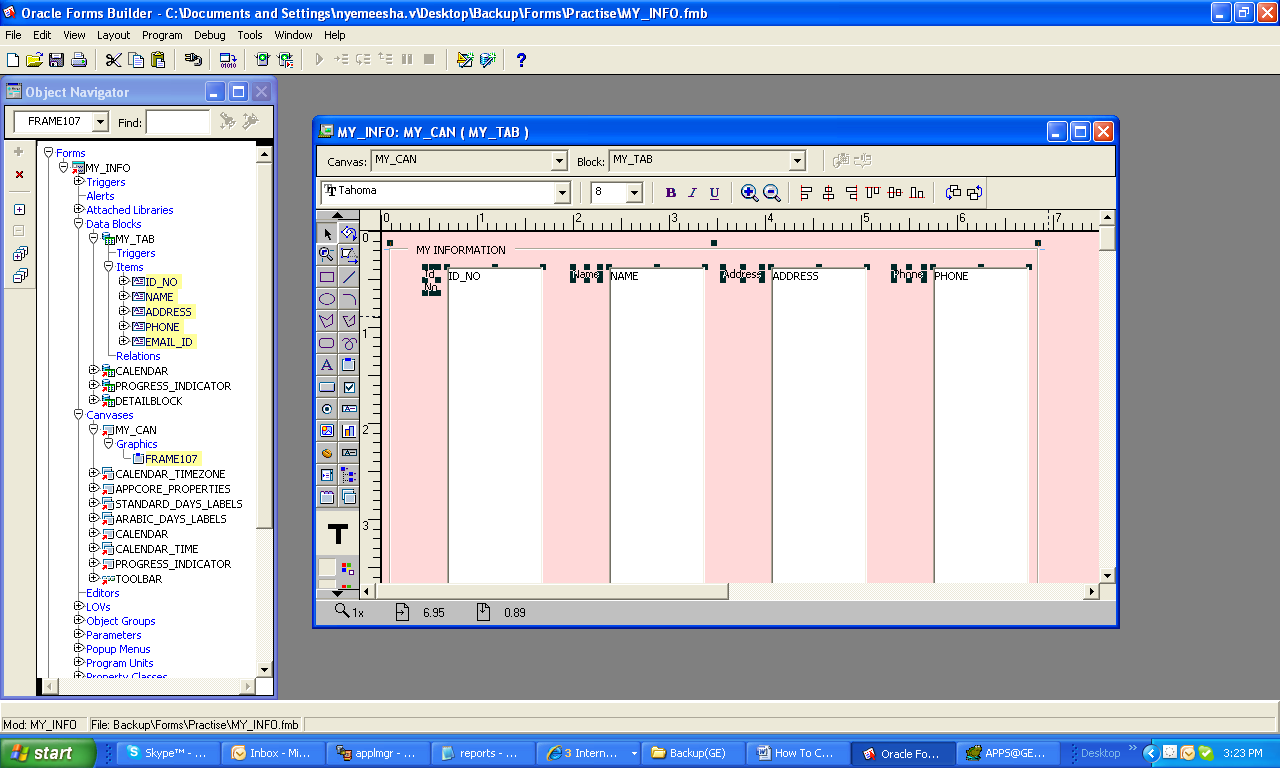The image size is (1280, 768).
Task: Open the Canvas MY_CAN dropdown
Action: (559, 161)
